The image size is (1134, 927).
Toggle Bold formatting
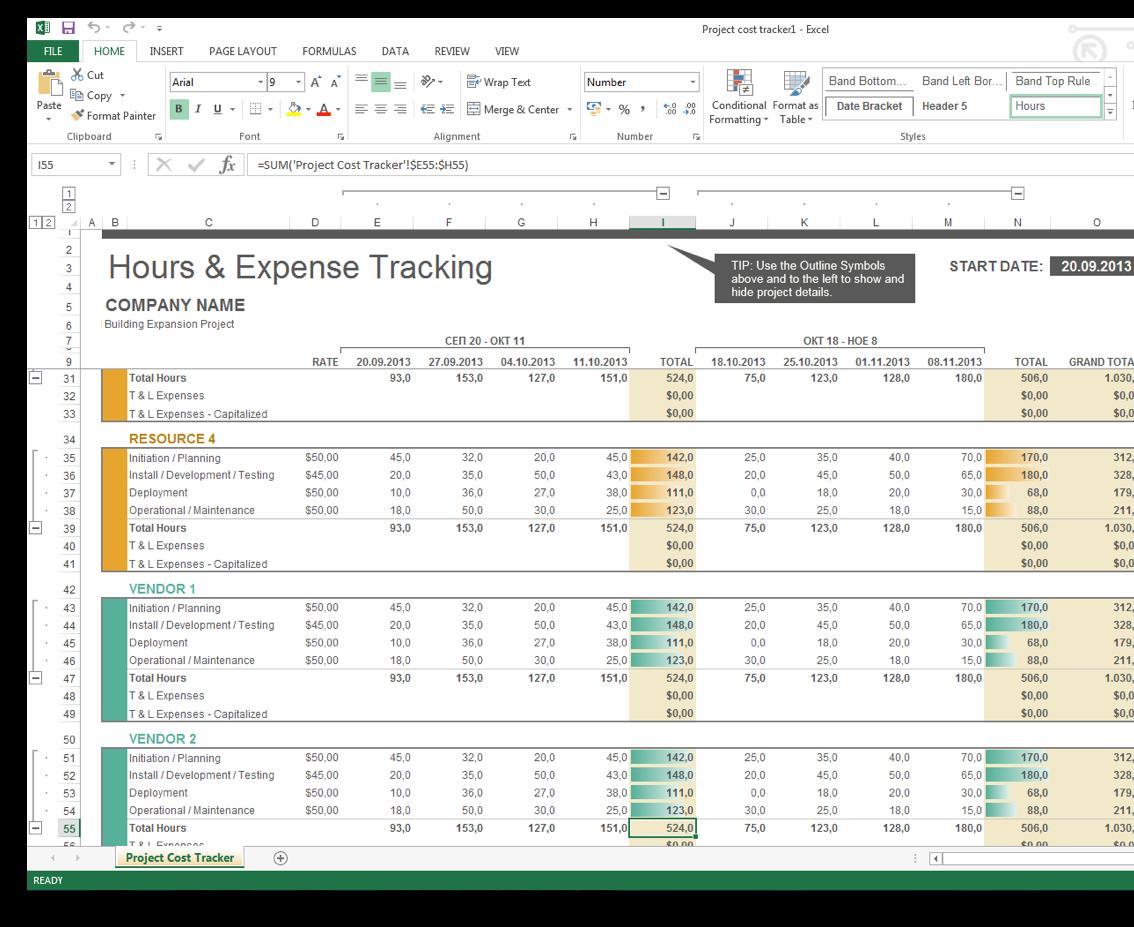point(178,109)
